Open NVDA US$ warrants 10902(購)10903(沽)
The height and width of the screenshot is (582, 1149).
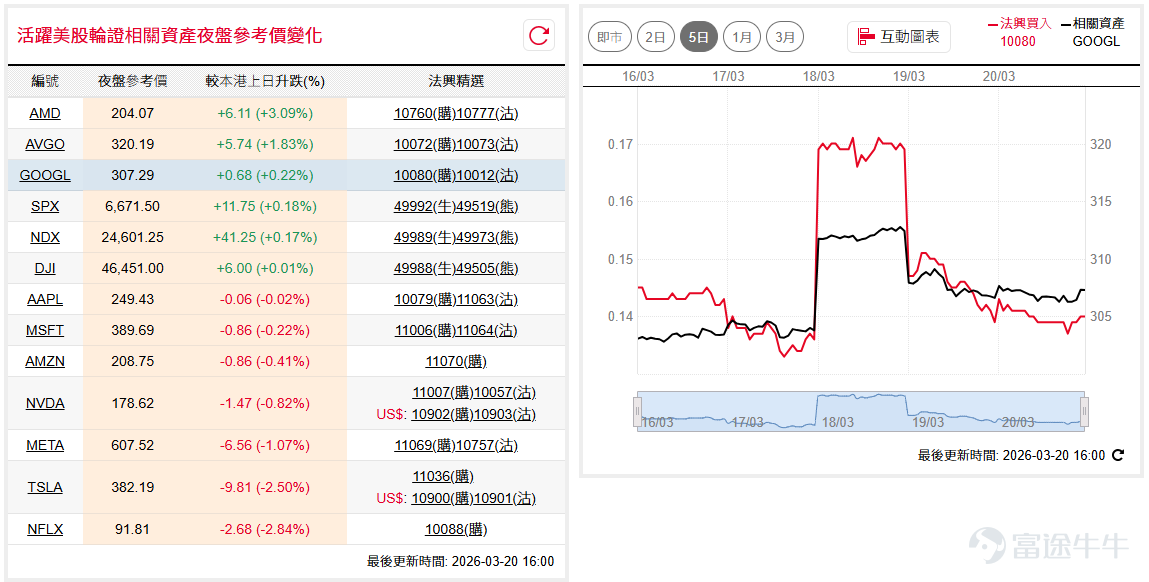pyautogui.click(x=473, y=414)
